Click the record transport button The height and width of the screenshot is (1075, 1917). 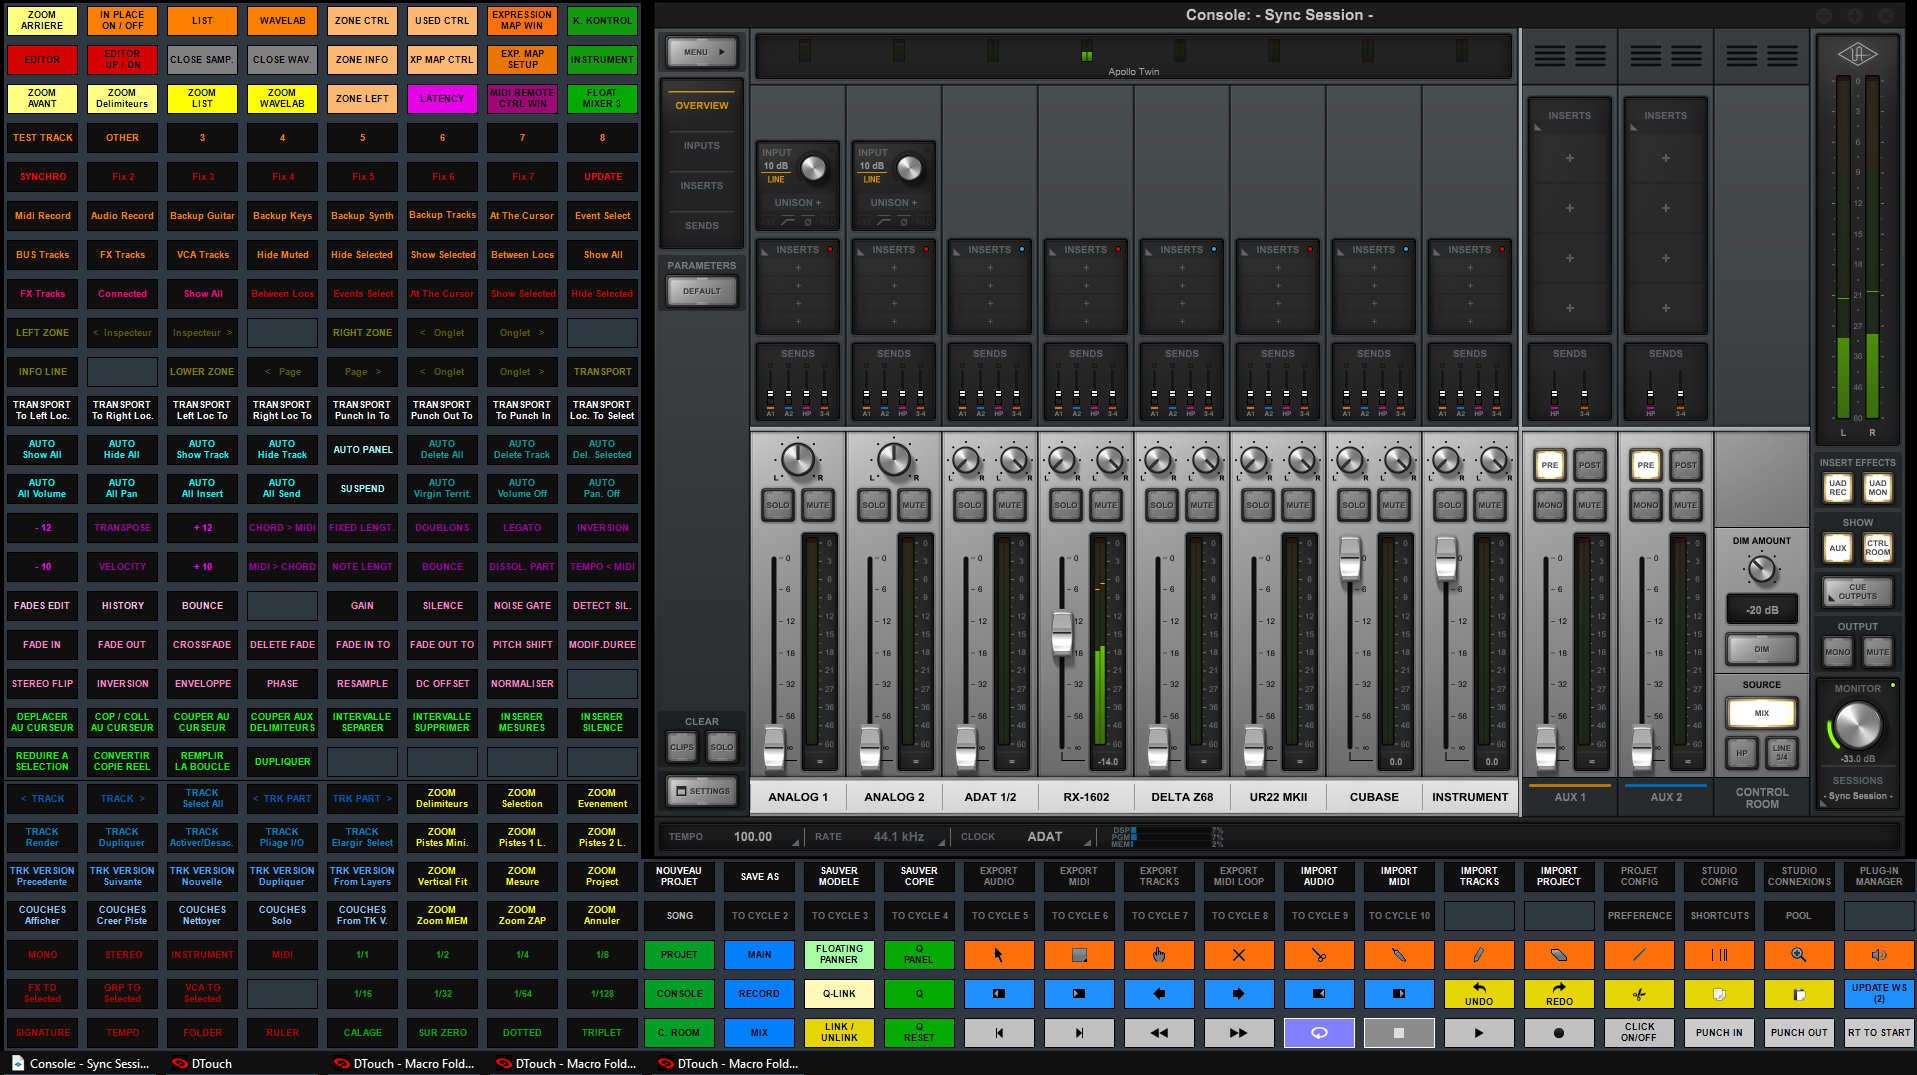point(1559,1033)
